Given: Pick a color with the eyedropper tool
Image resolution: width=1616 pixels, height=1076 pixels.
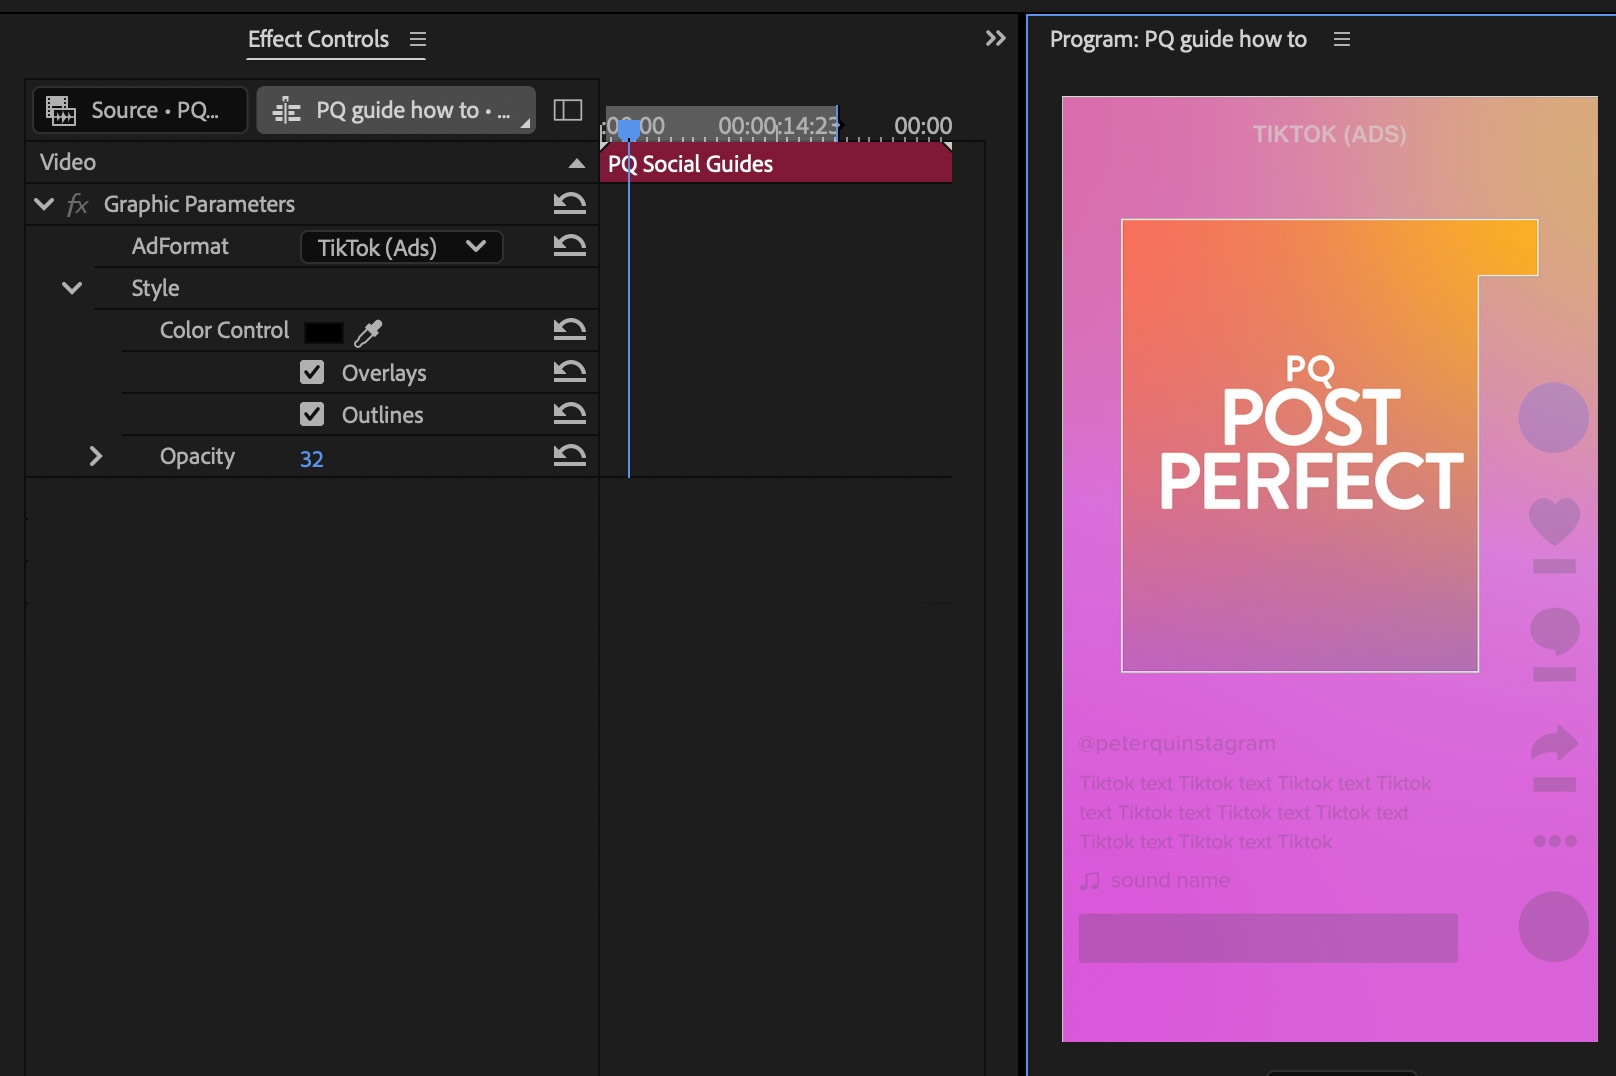Looking at the screenshot, I should pyautogui.click(x=368, y=332).
